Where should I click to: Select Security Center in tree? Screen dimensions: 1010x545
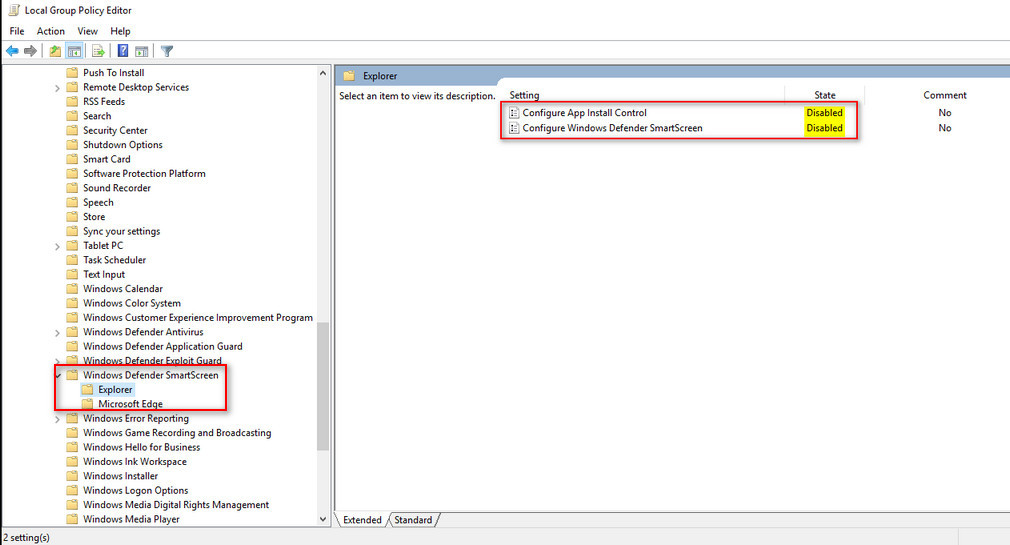115,130
